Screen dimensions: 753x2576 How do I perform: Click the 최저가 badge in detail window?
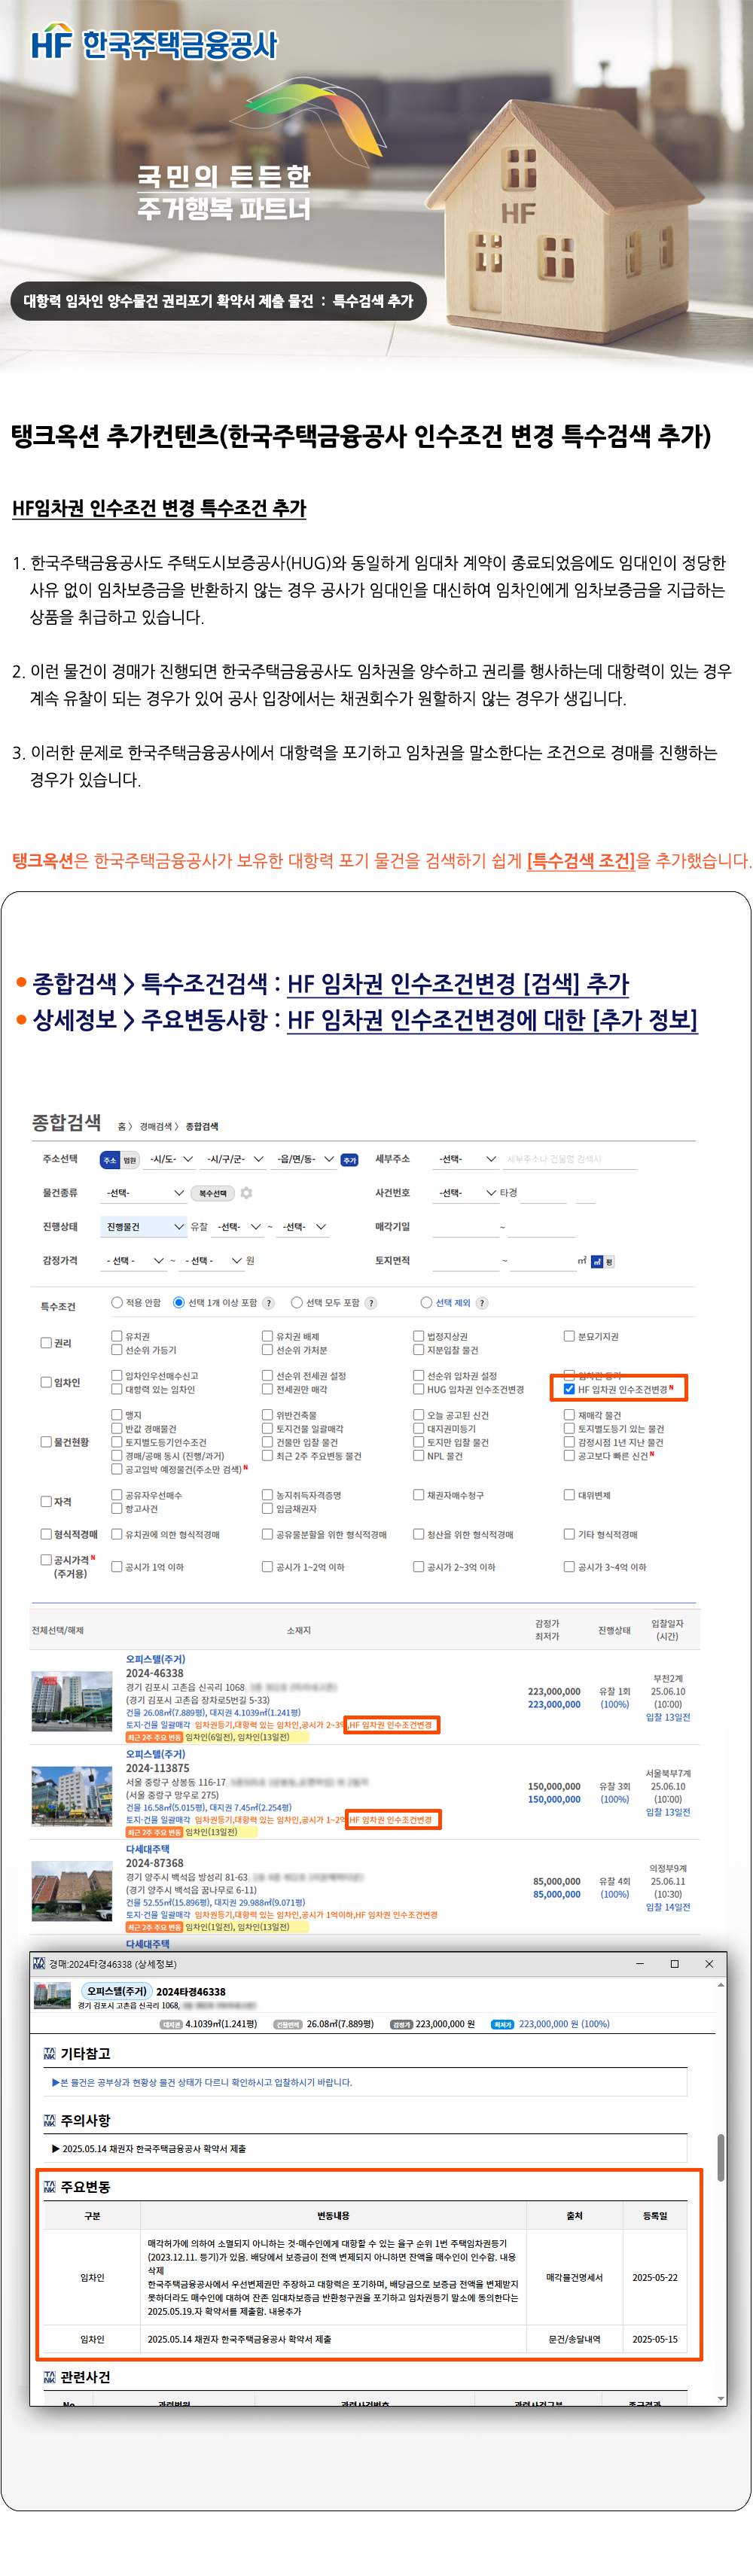click(503, 2024)
